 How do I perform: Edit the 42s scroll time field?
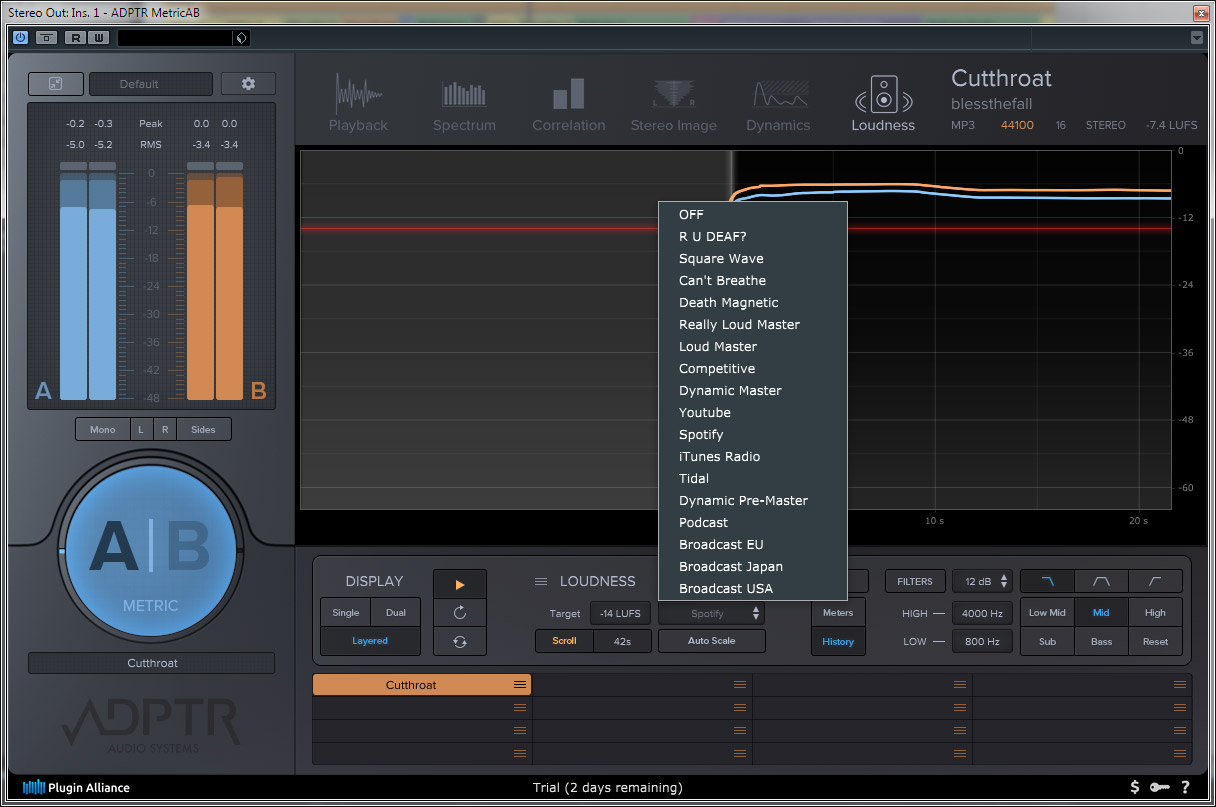pyautogui.click(x=623, y=641)
